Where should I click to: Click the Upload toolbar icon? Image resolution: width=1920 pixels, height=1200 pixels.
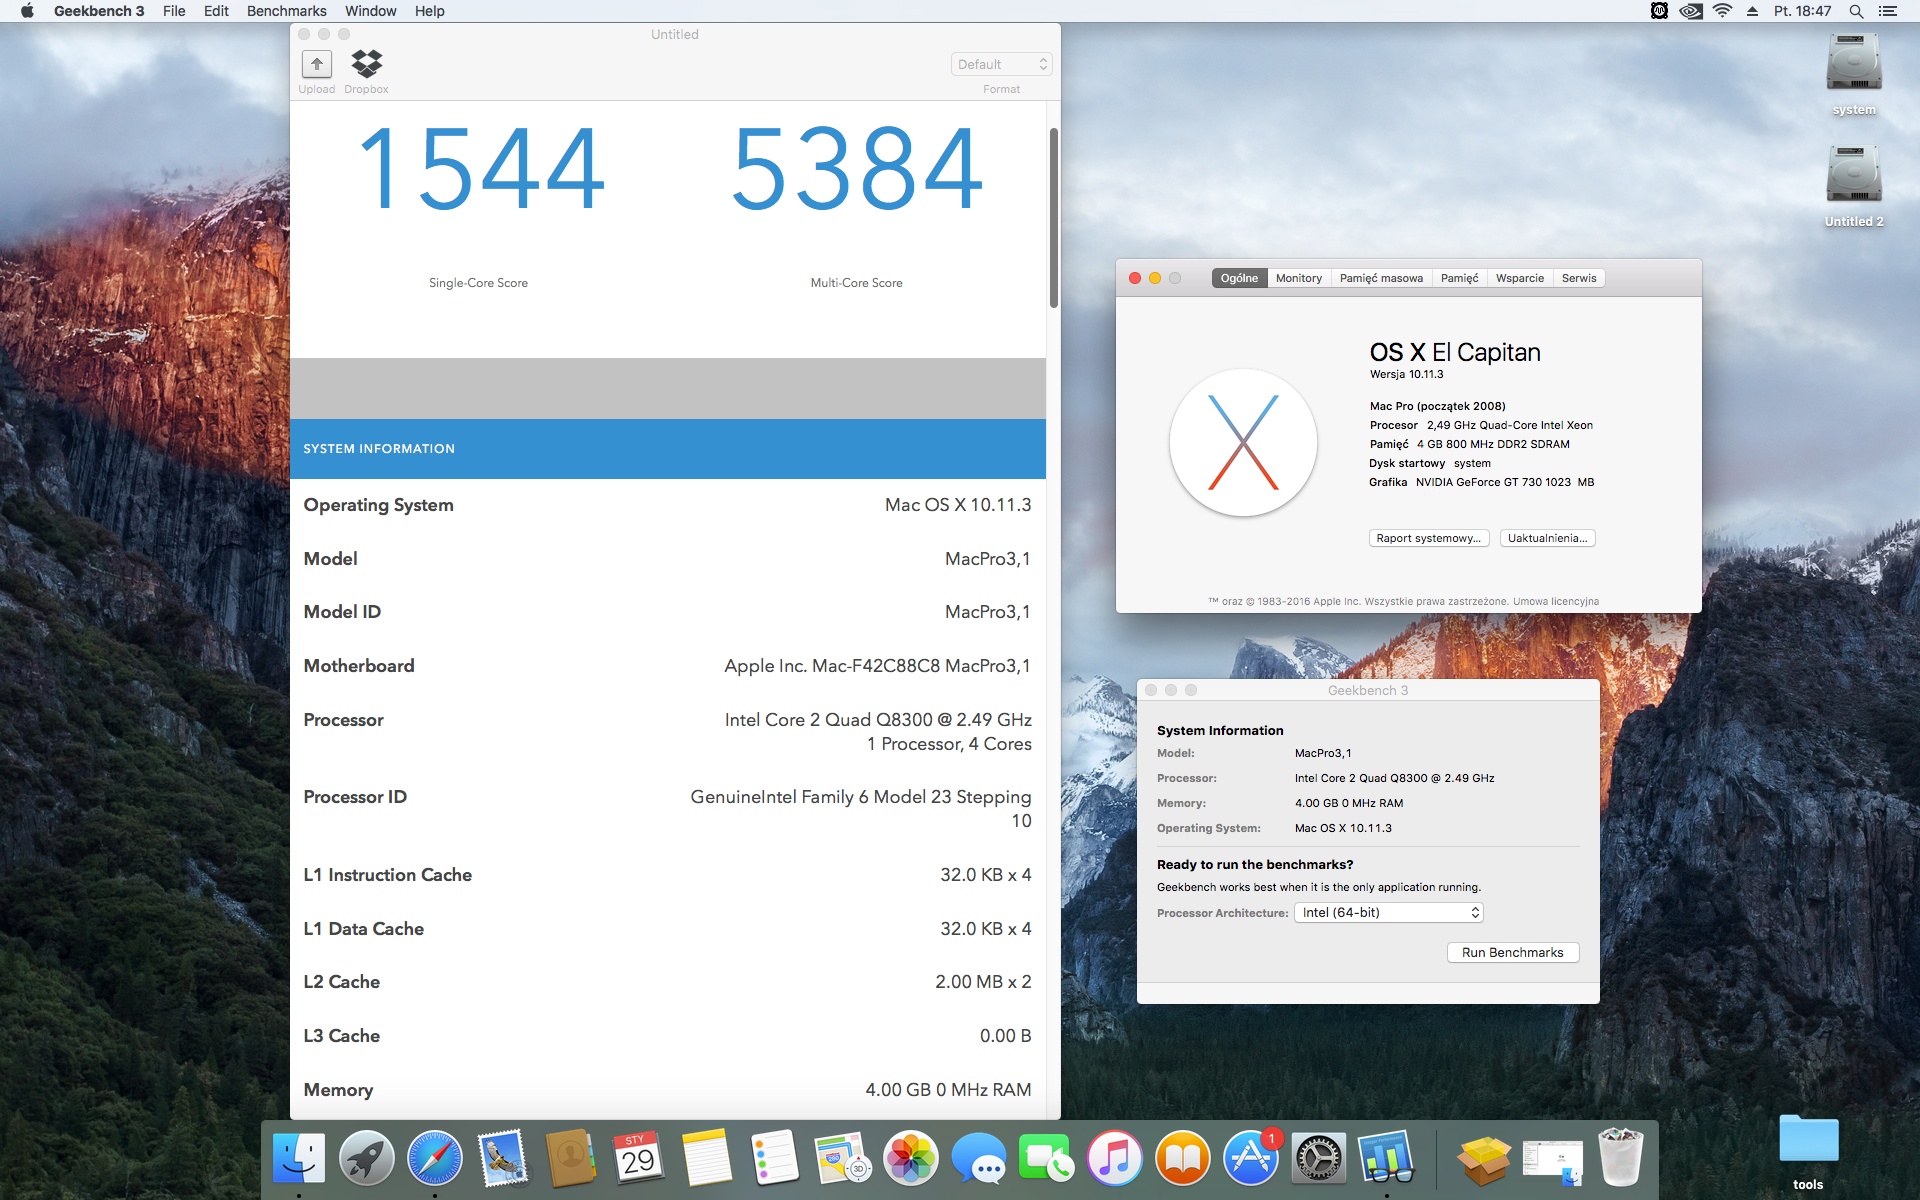click(317, 65)
